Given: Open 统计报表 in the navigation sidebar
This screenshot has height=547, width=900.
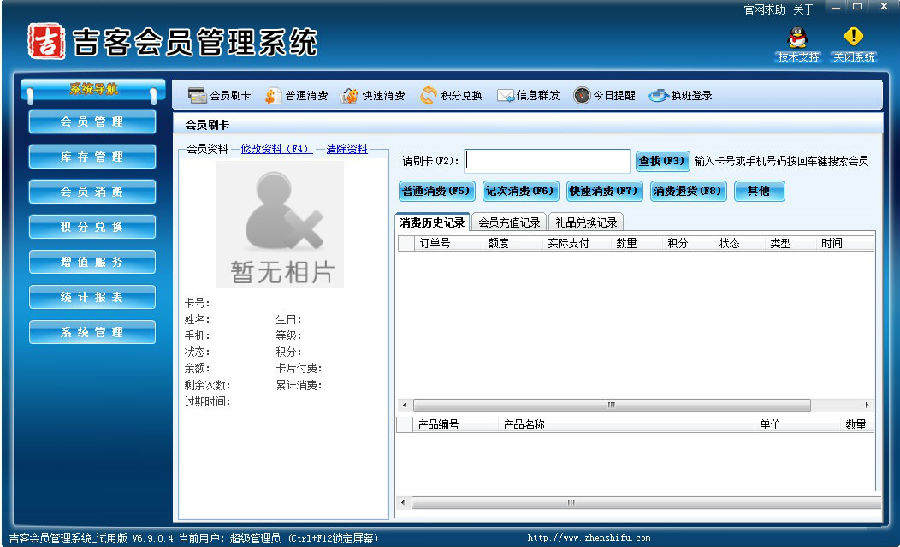Looking at the screenshot, I should pyautogui.click(x=92, y=297).
